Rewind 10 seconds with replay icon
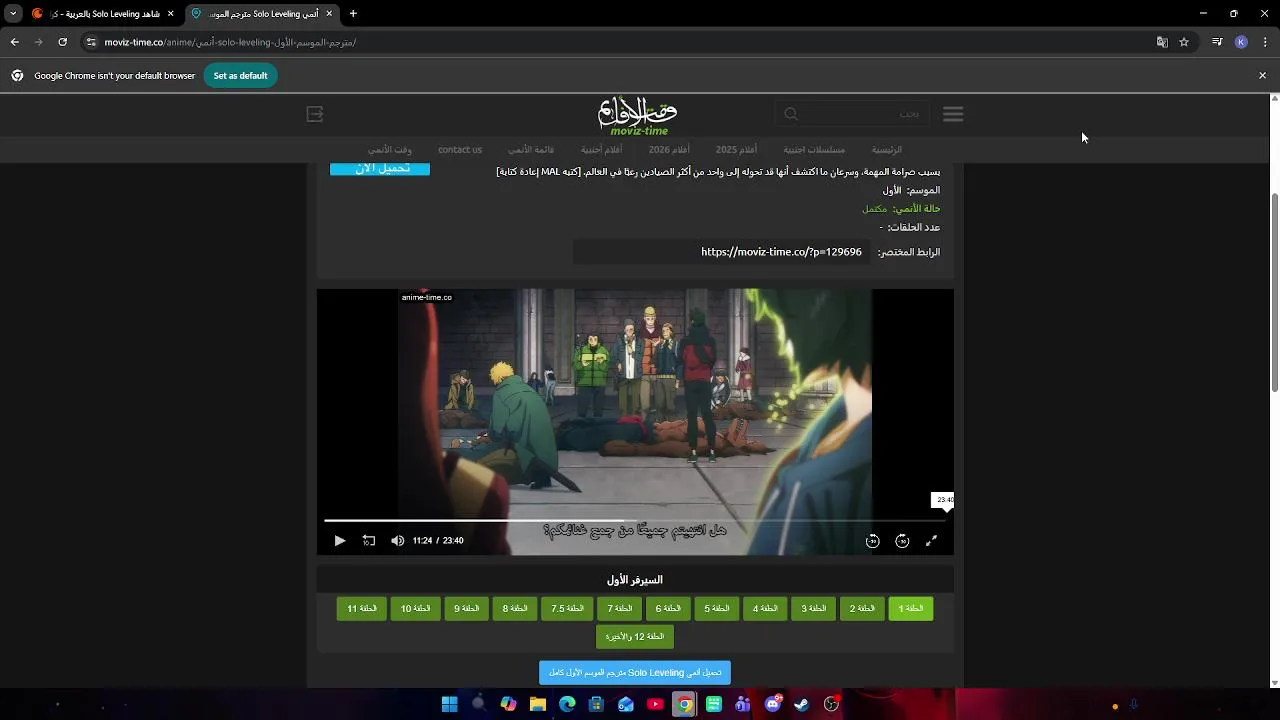 (369, 541)
